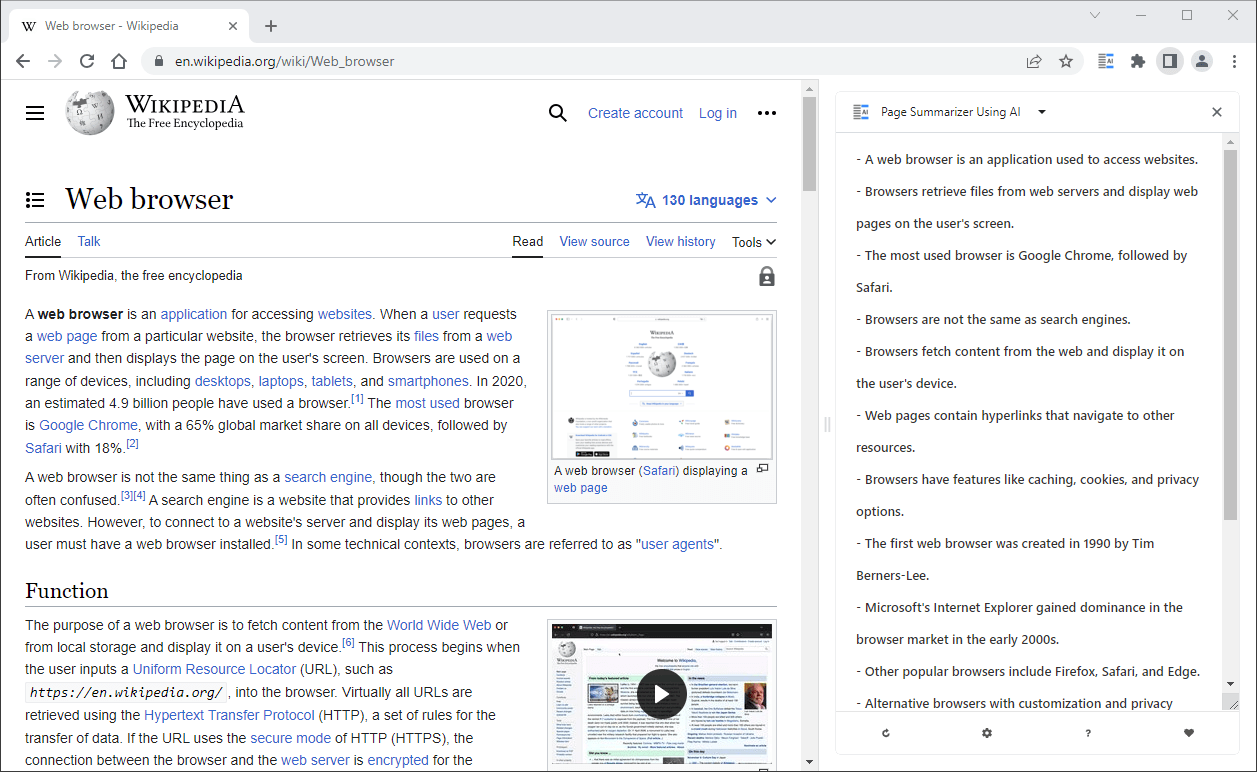1257x772 pixels.
Task: Click the browser forward arrow
Action: pos(55,61)
